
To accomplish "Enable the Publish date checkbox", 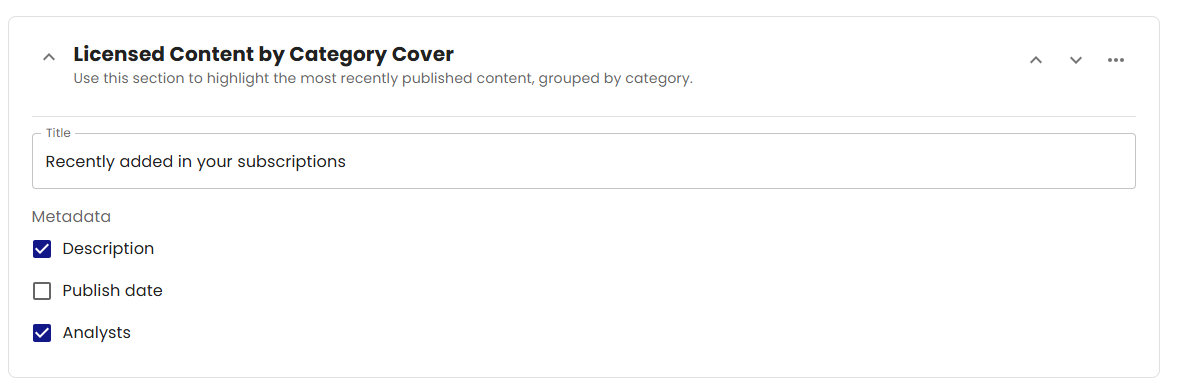I will (x=42, y=291).
